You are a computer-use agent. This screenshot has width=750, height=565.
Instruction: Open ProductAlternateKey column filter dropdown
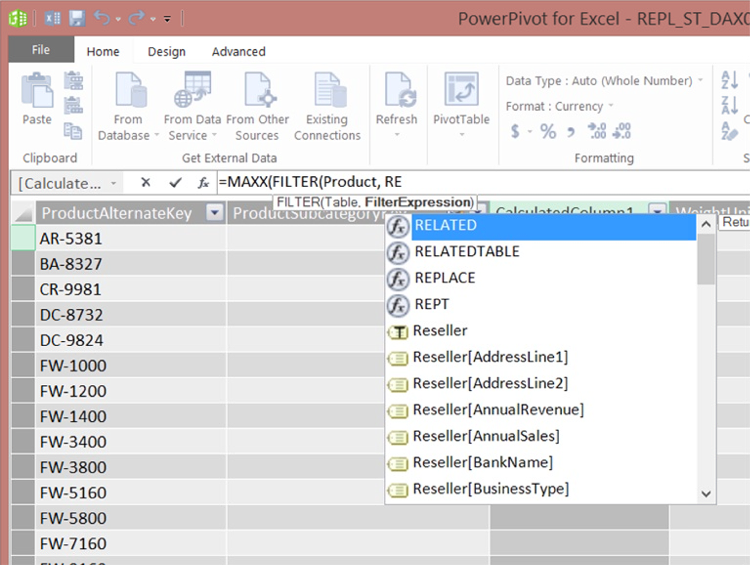coord(214,212)
